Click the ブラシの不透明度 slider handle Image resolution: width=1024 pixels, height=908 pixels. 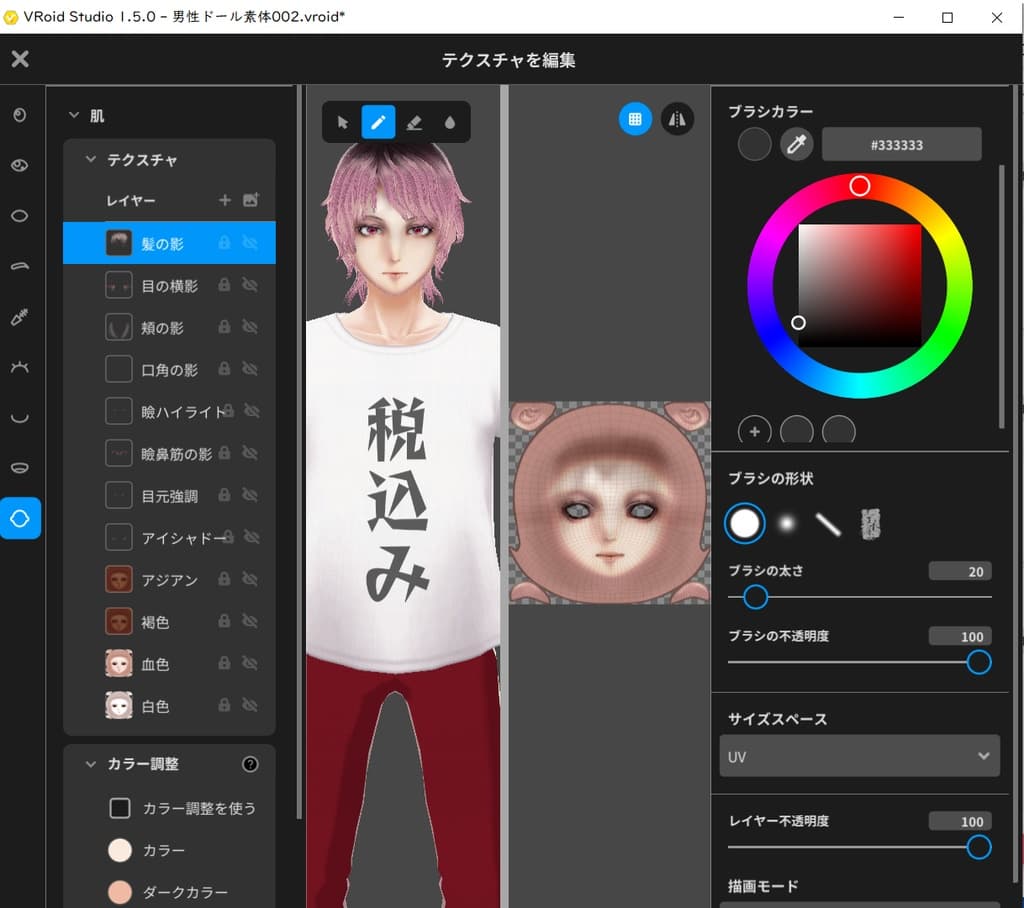[977, 662]
